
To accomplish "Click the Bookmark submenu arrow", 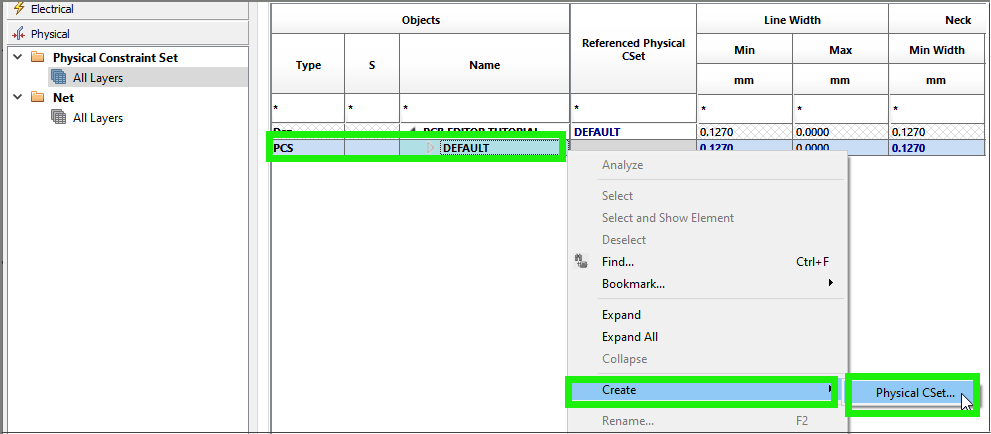I will coord(831,283).
